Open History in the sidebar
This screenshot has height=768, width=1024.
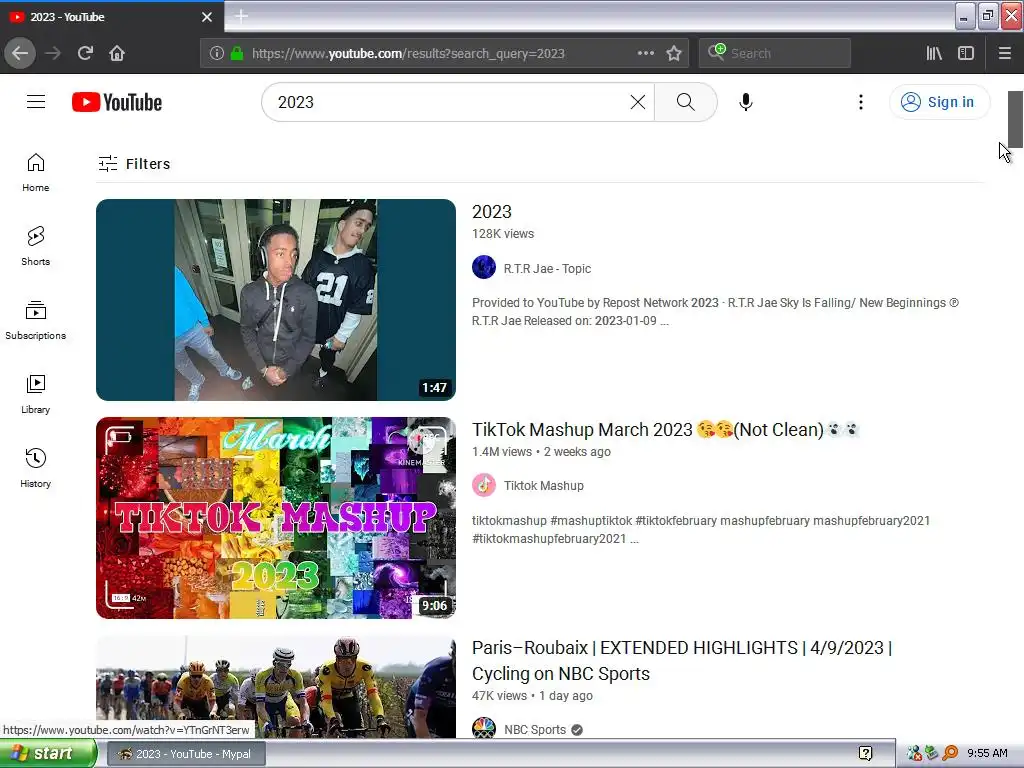[x=35, y=468]
